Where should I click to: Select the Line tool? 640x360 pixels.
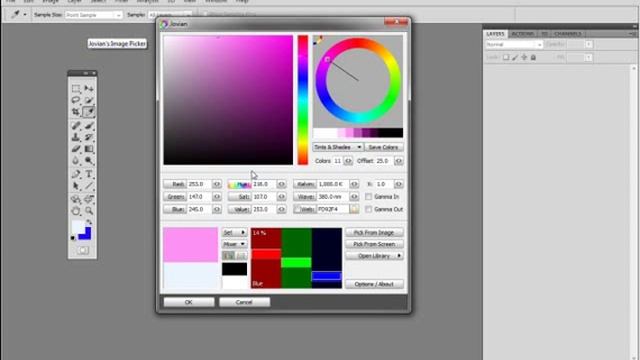click(89, 186)
